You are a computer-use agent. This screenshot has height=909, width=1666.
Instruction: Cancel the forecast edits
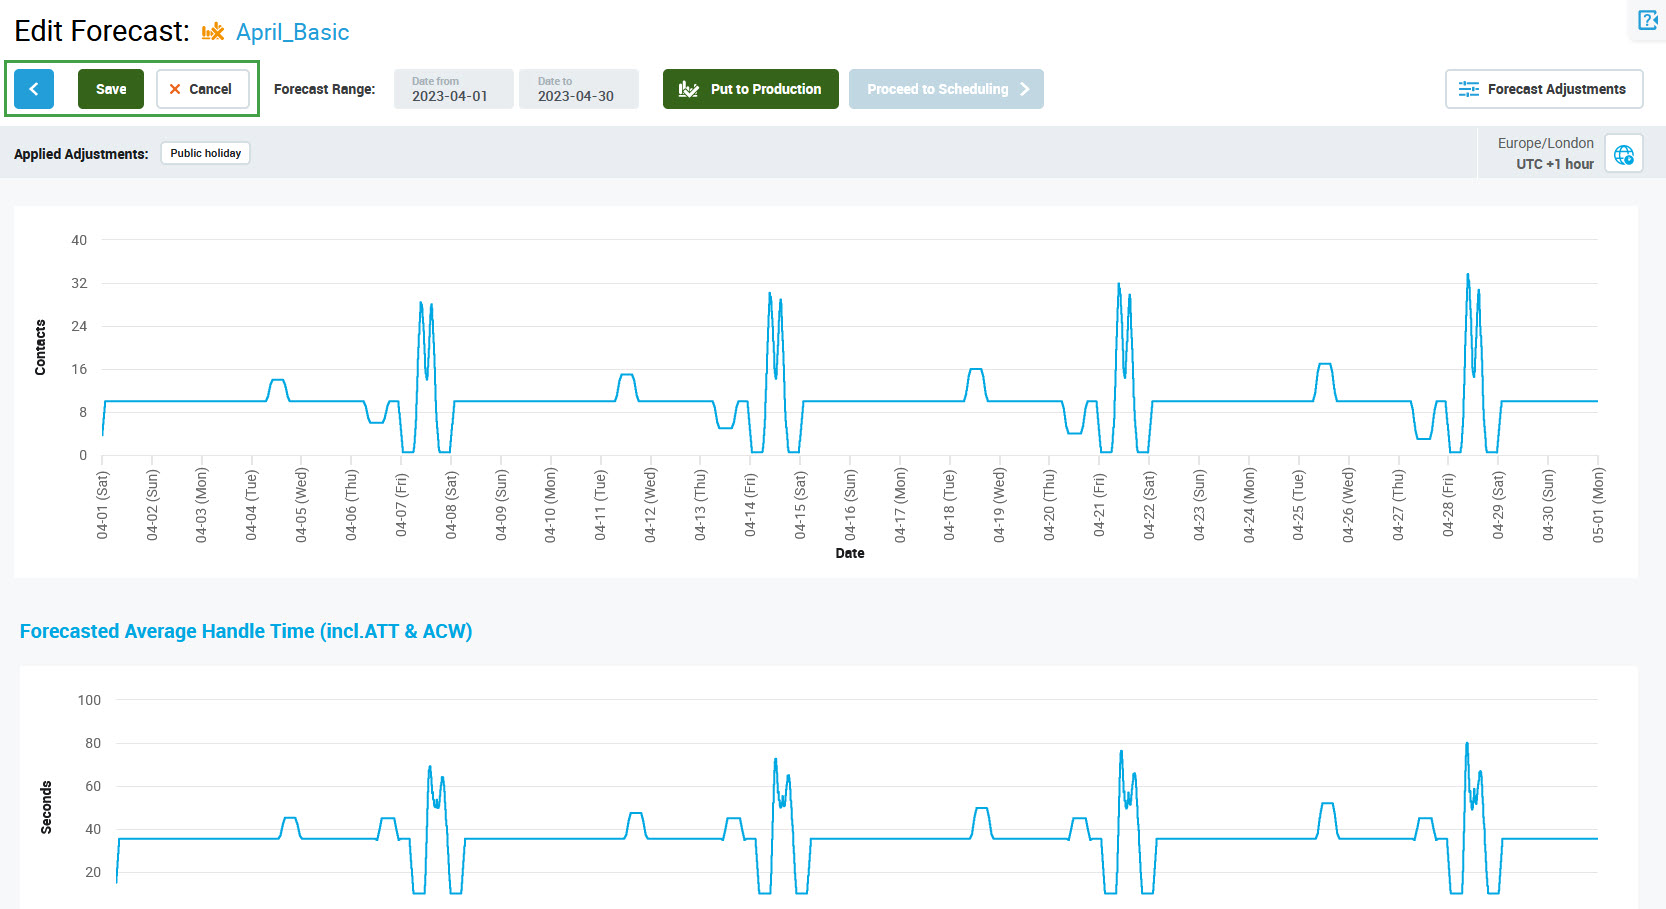click(202, 89)
